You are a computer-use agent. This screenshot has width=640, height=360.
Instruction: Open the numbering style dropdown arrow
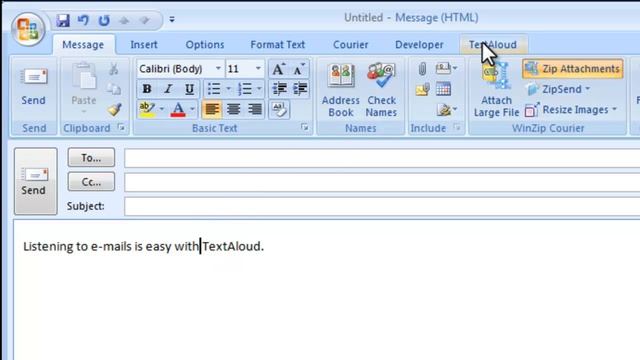(259, 89)
